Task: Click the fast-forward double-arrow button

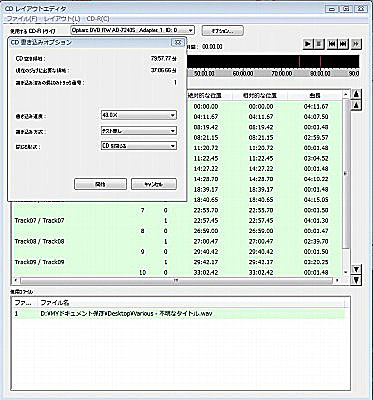Action: coord(356,44)
